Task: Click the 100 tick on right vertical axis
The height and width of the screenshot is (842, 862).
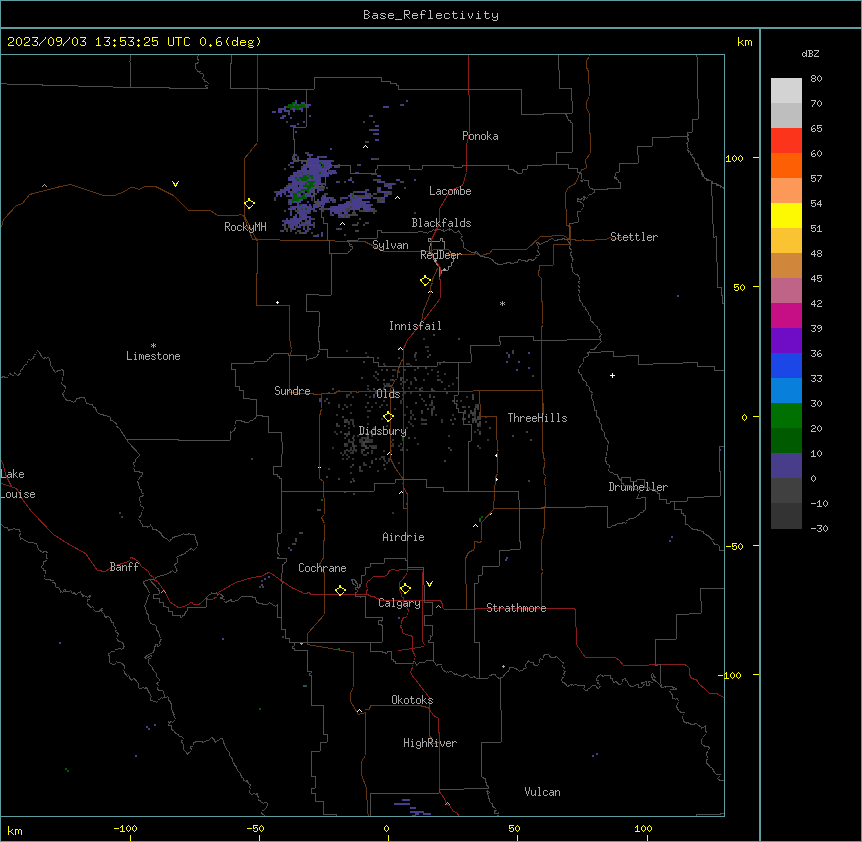Action: [734, 158]
